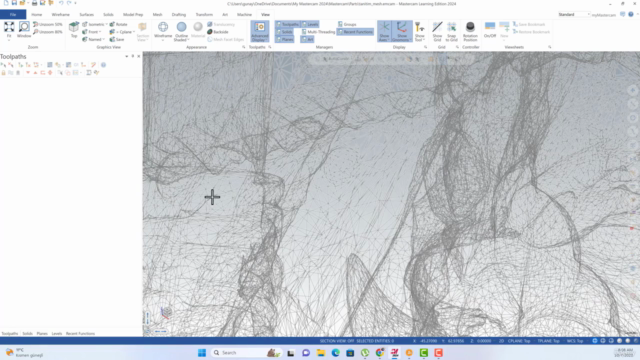Toggle the Multi-Threading manager

click(318, 32)
